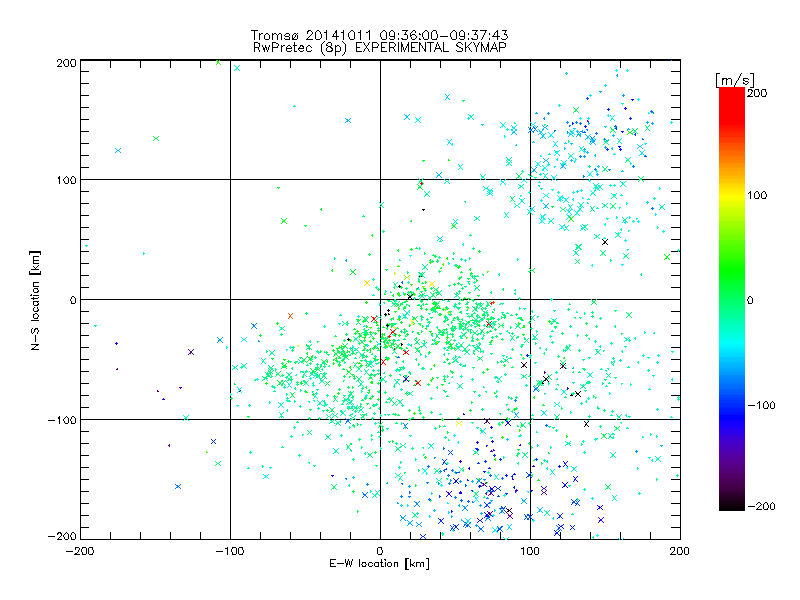The image size is (800, 600).
Task: Click the subtitle 'RwPretec (8p) EXPERIMENTAL SKYMAP'
Action: pos(380,48)
